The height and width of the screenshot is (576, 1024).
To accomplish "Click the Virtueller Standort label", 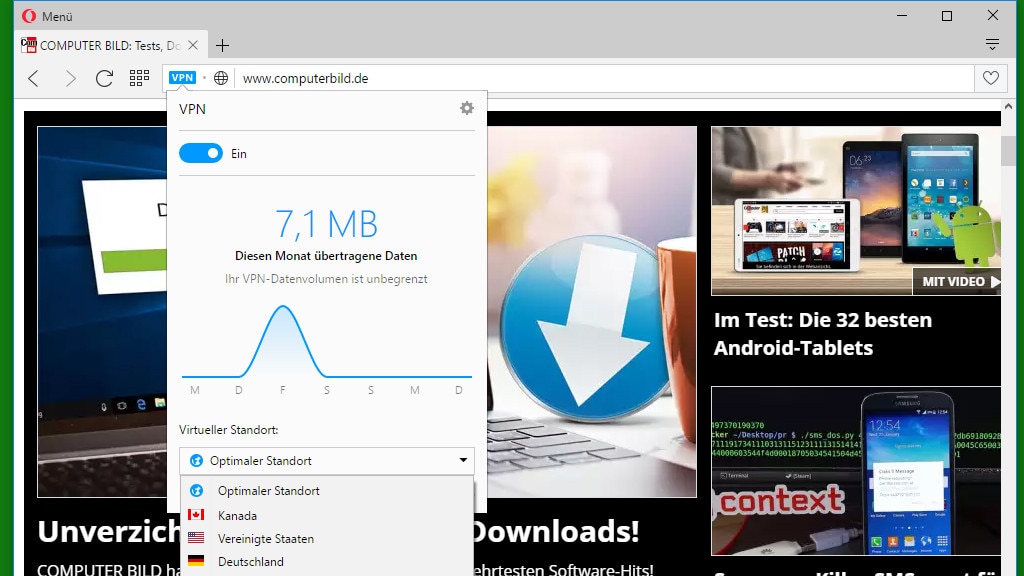I will click(229, 430).
